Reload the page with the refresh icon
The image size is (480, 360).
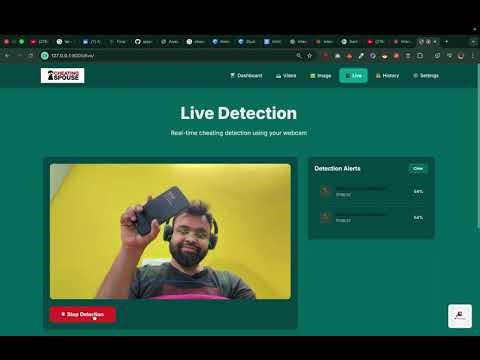coord(30,56)
